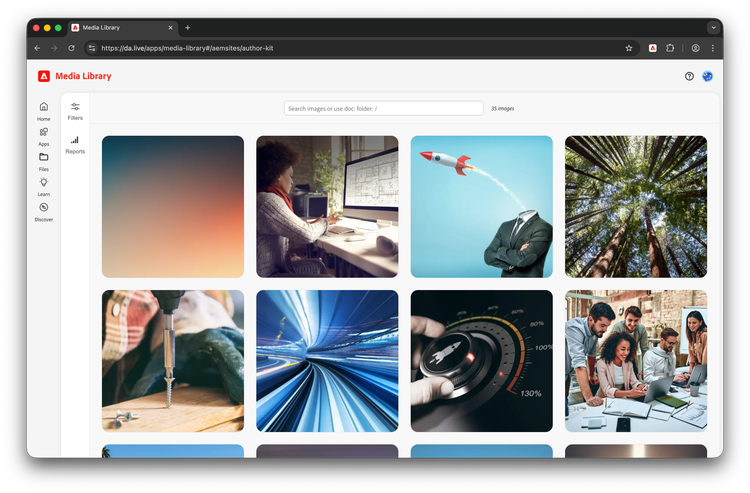Bookmark this page with the star icon
The width and height of the screenshot is (750, 493).
pos(629,47)
